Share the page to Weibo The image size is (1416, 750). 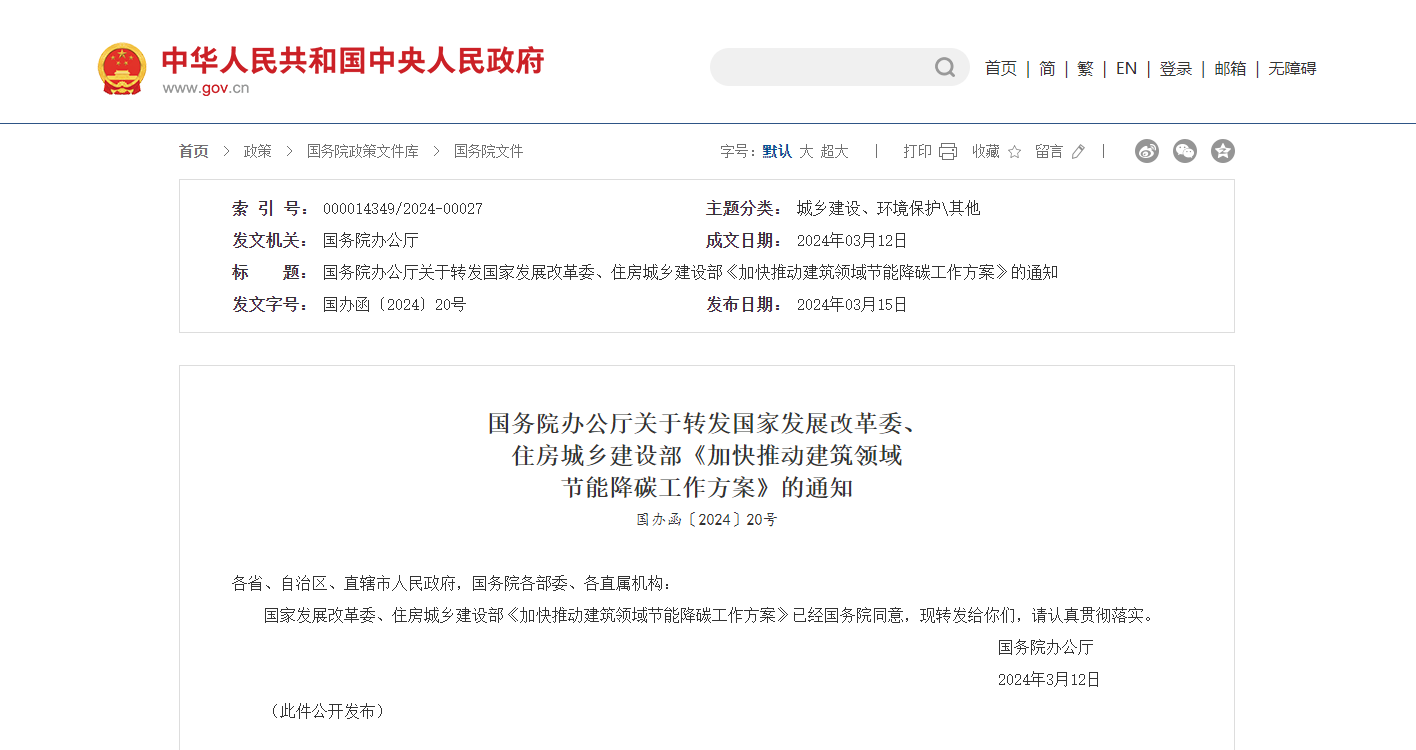coord(1147,151)
